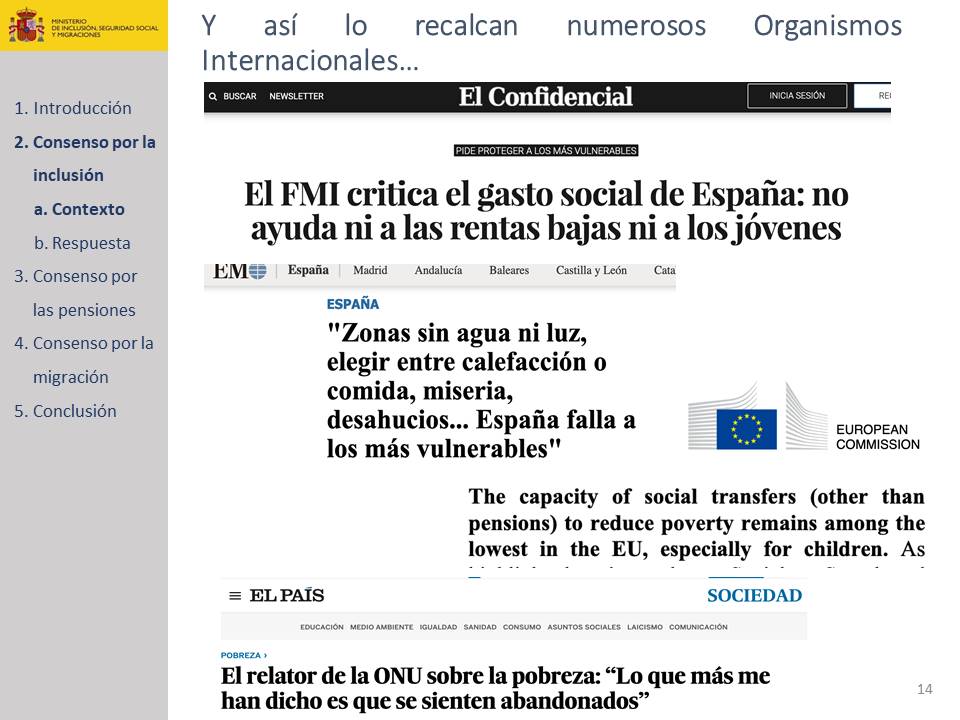960x720 pixels.
Task: Open SANIDAD in El País submenu
Action: point(480,627)
